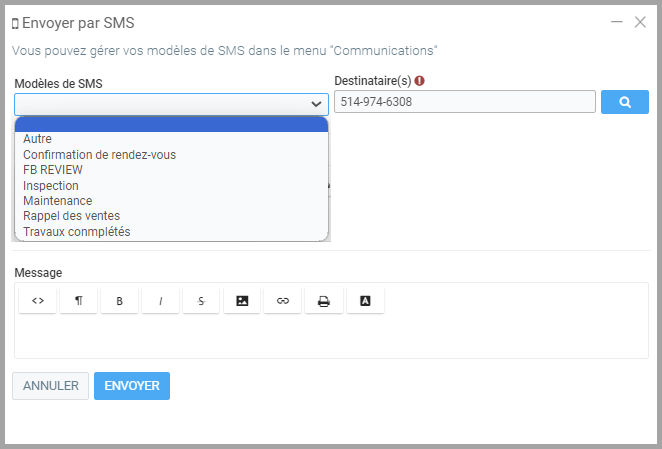Open the text color tool
The width and height of the screenshot is (662, 449).
coord(365,300)
